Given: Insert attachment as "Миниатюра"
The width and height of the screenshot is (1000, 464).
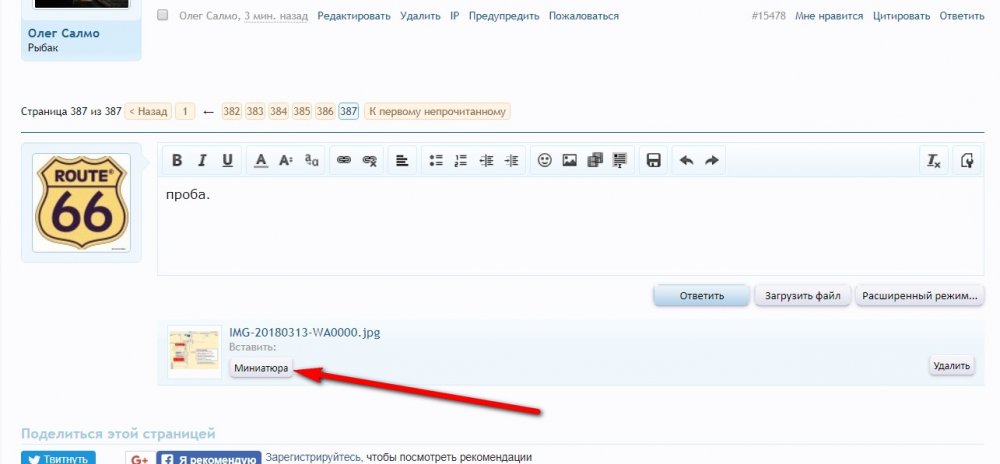Looking at the screenshot, I should tap(261, 368).
